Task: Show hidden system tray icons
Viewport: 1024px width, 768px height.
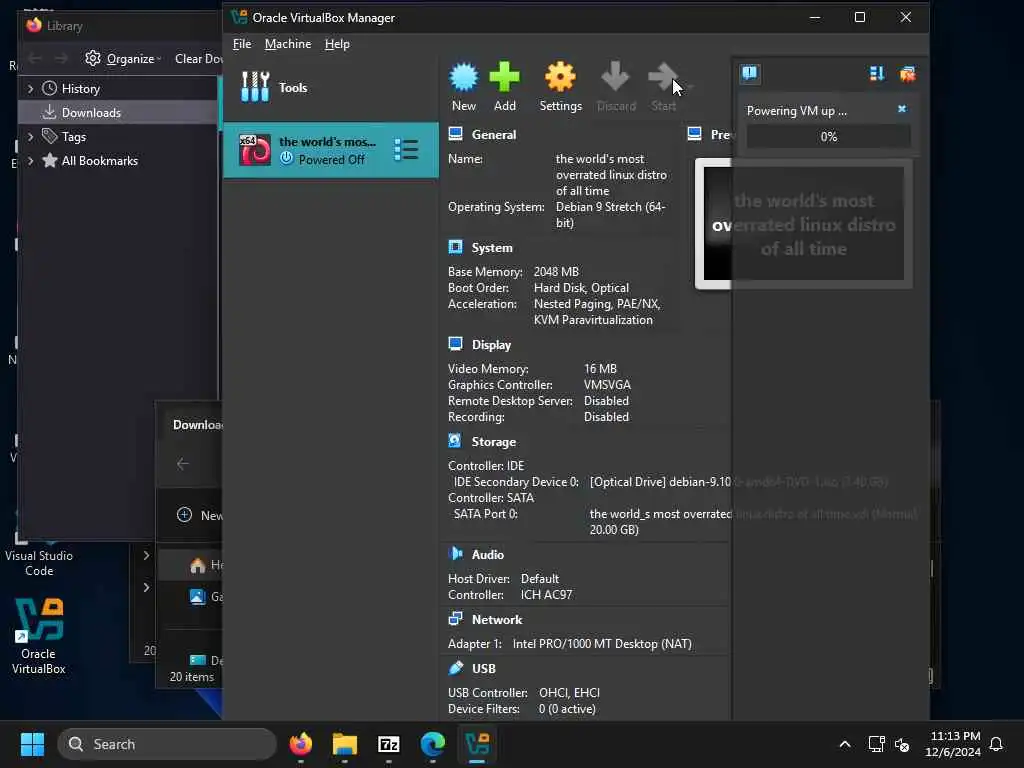Action: coord(844,744)
